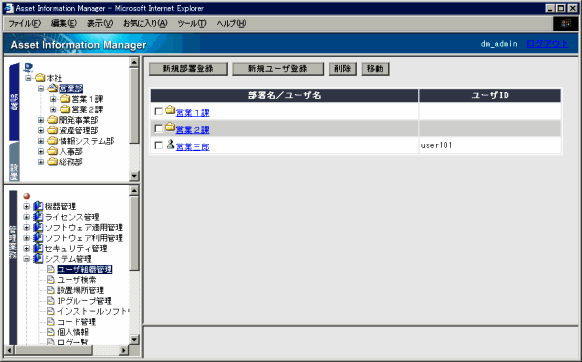Viewport: 582px width, 362px height.
Task: Expand the 営業1課 tree node
Action: pyautogui.click(x=53, y=99)
